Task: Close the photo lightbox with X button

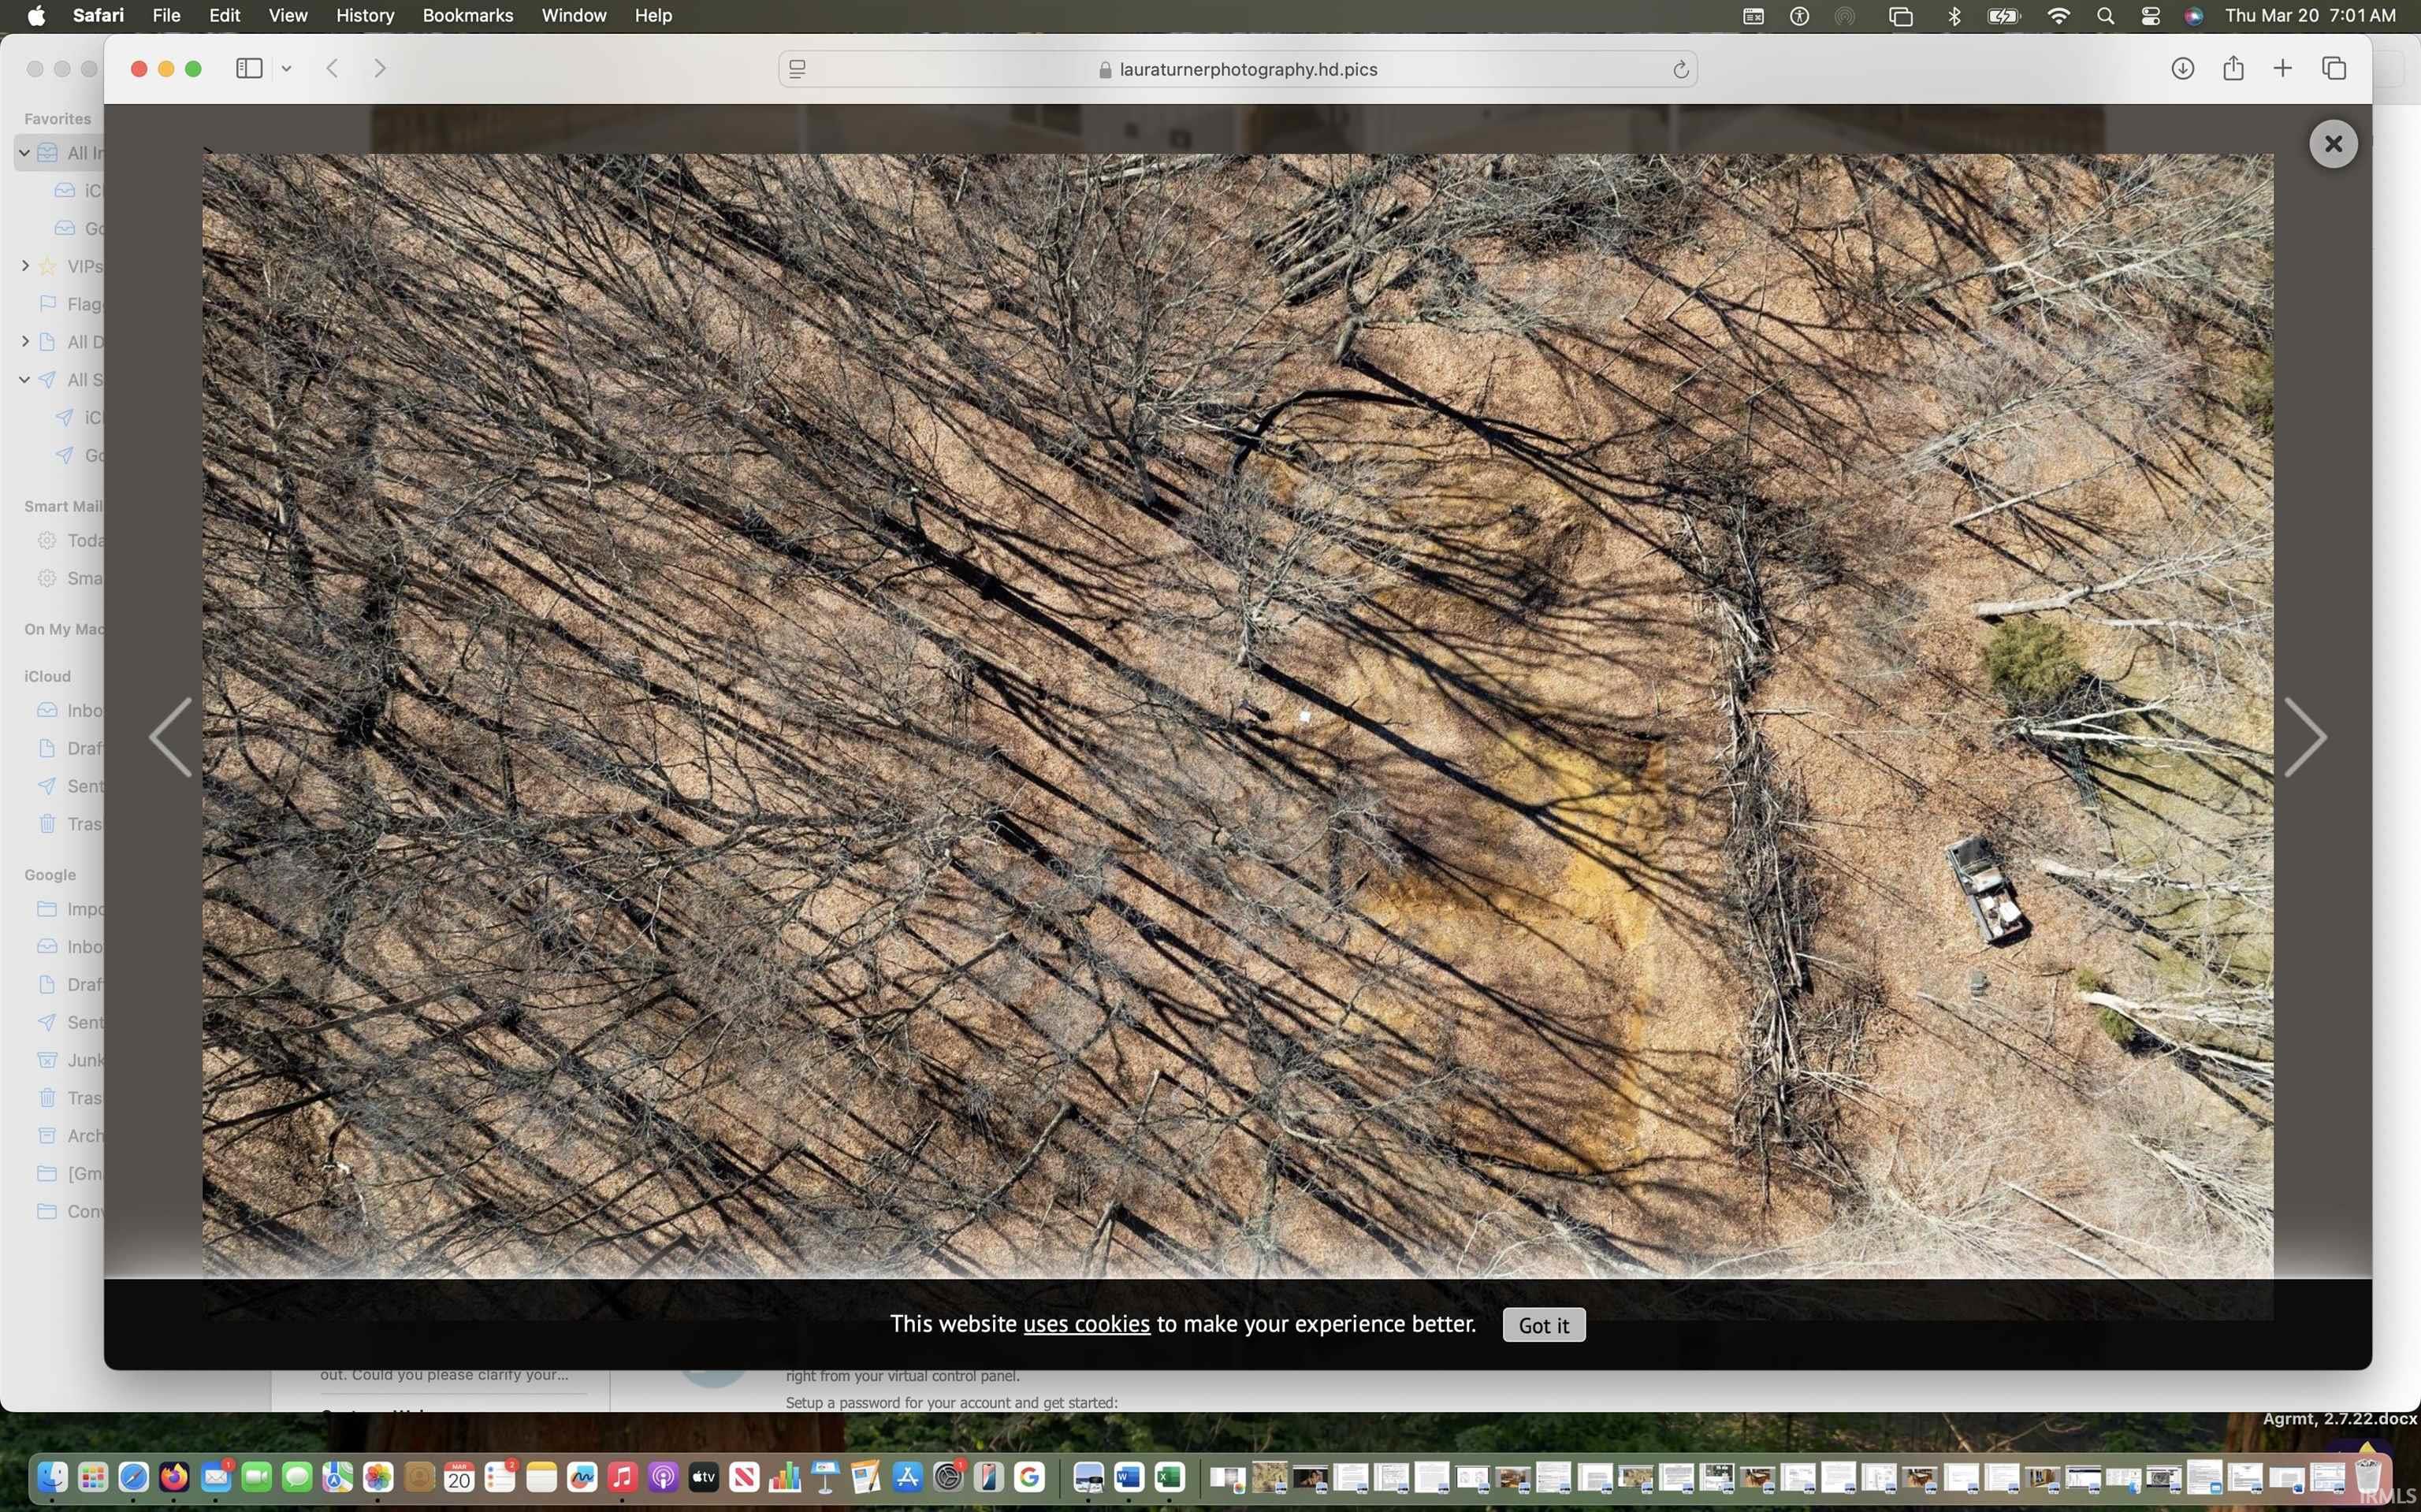Action: pyautogui.click(x=2333, y=144)
